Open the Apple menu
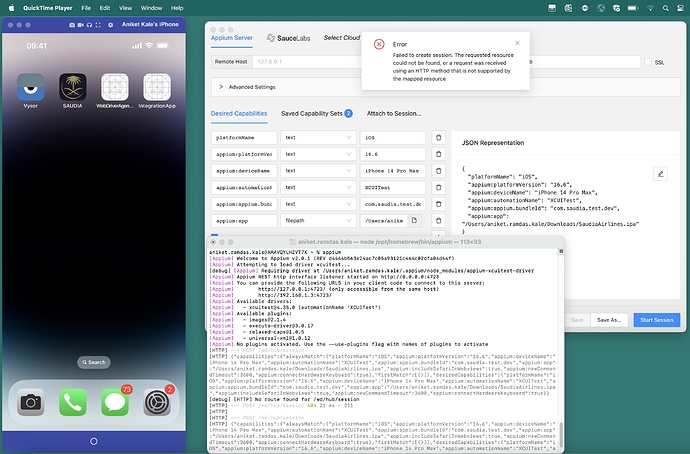 point(12,8)
